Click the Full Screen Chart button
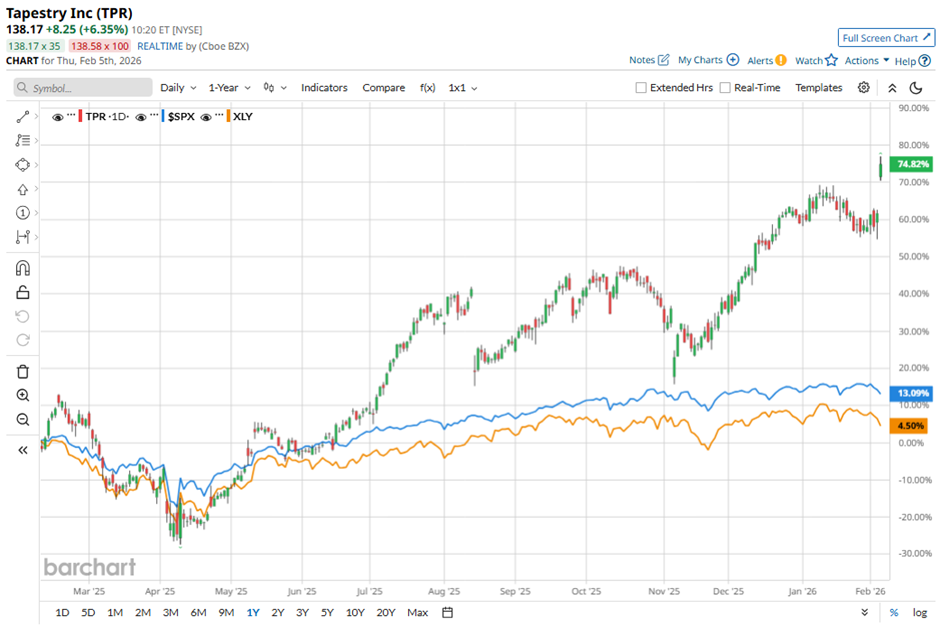Screen dimensions: 940x627 pos(886,38)
